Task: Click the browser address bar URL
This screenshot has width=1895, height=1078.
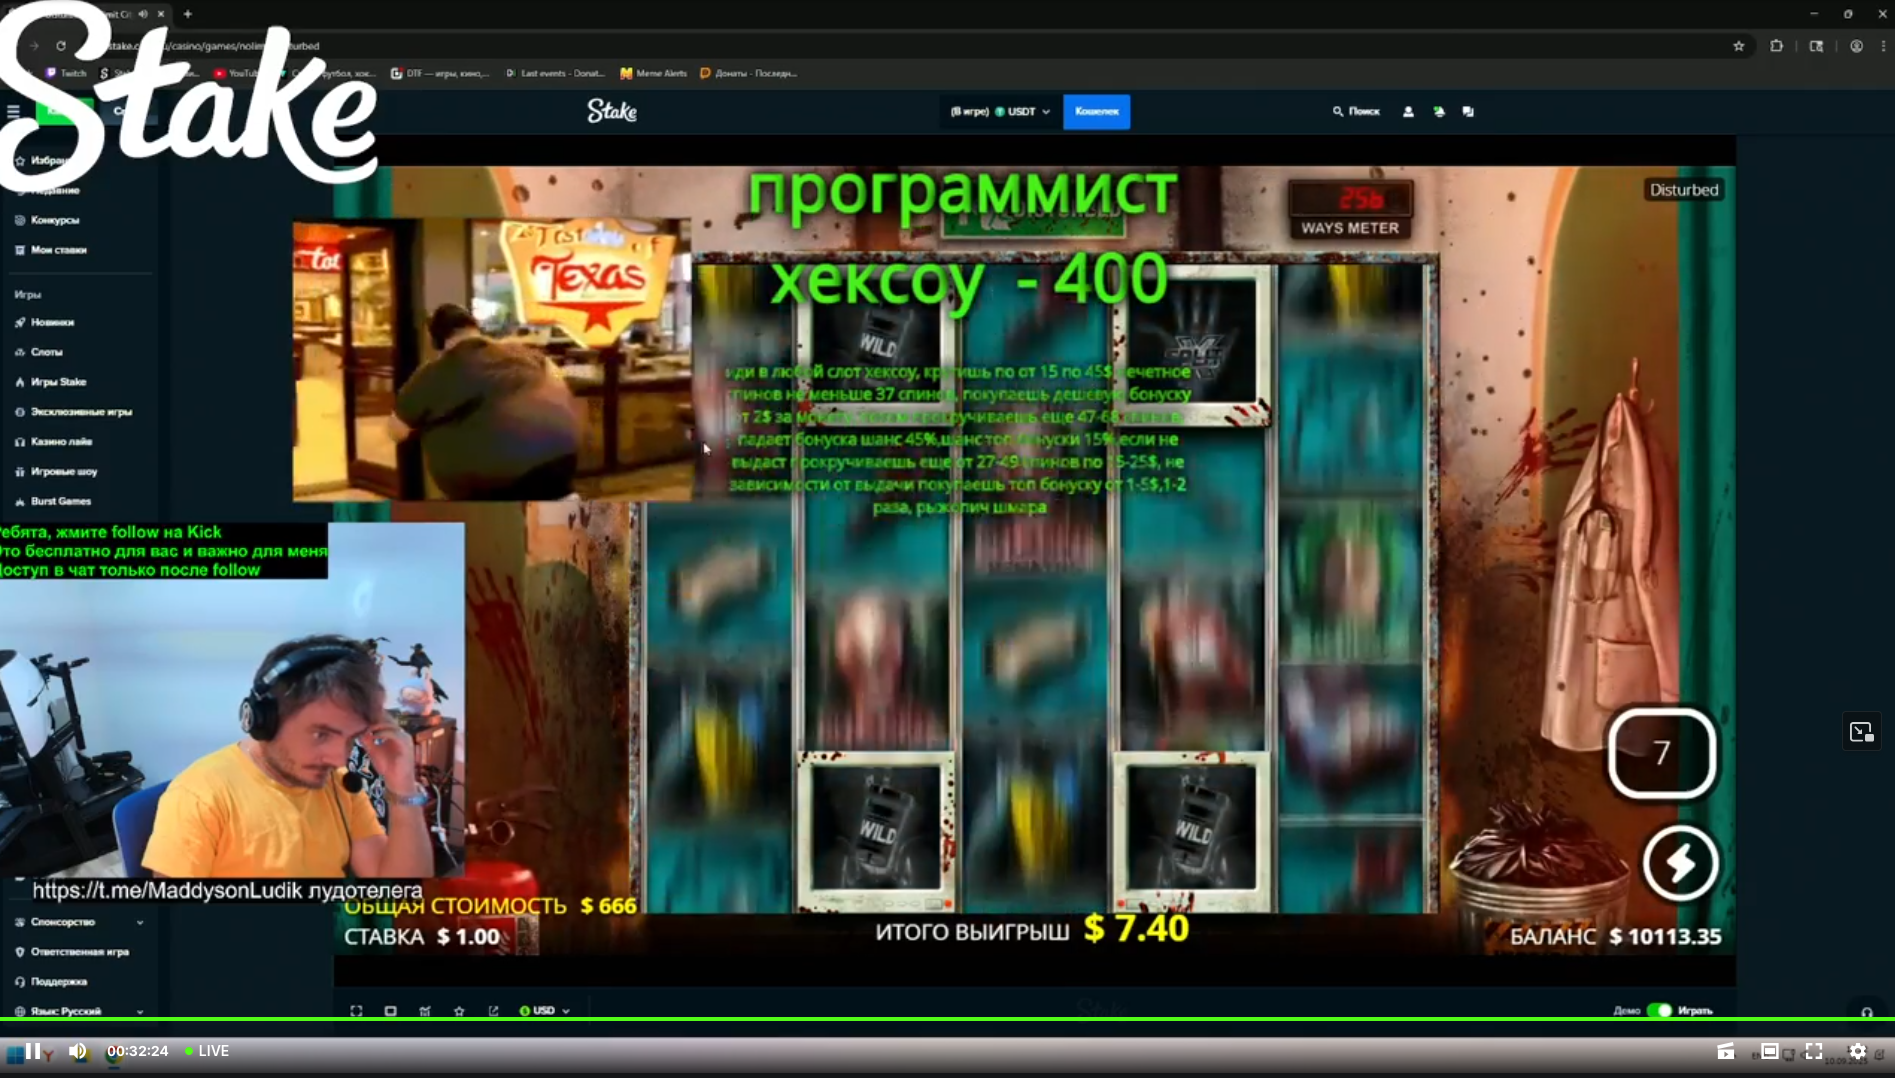Action: point(215,46)
